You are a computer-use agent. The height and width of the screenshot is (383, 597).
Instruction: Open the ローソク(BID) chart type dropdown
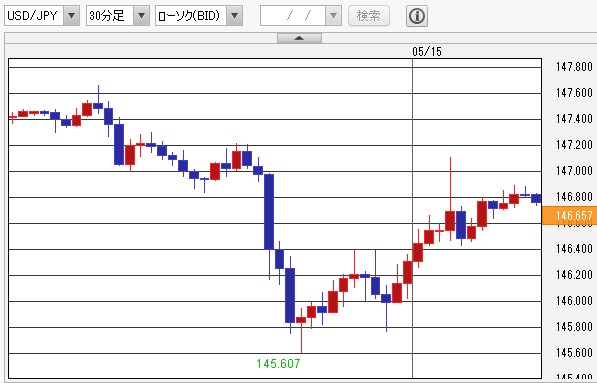[x=235, y=16]
